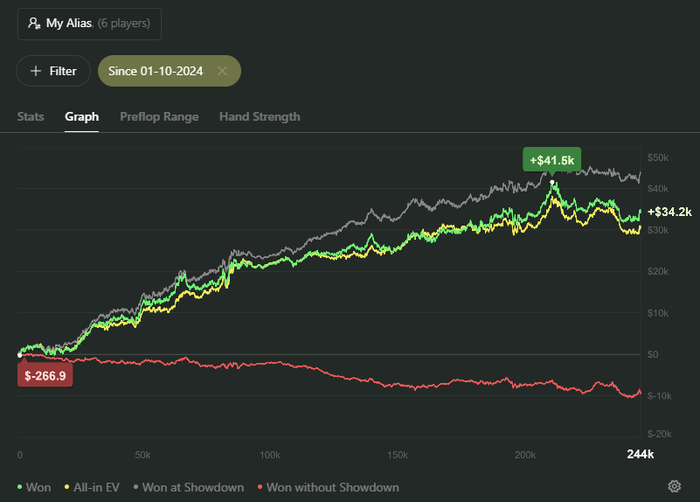Viewport: 700px width, 502px height.
Task: Click the player alias person icon
Action: pos(34,22)
